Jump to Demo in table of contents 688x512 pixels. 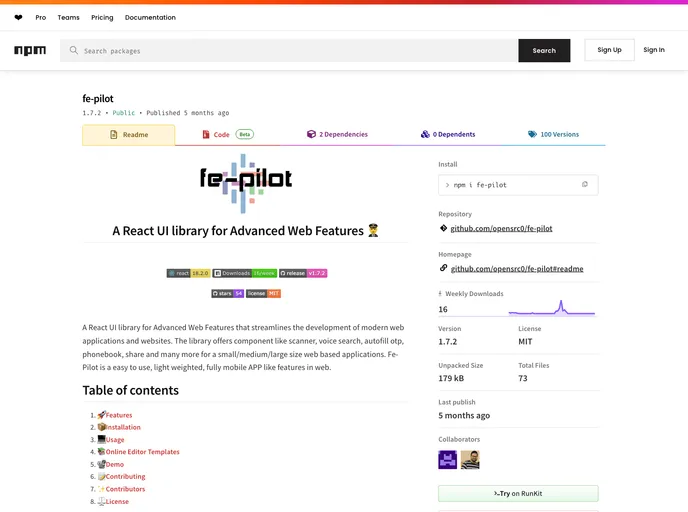coord(115,464)
